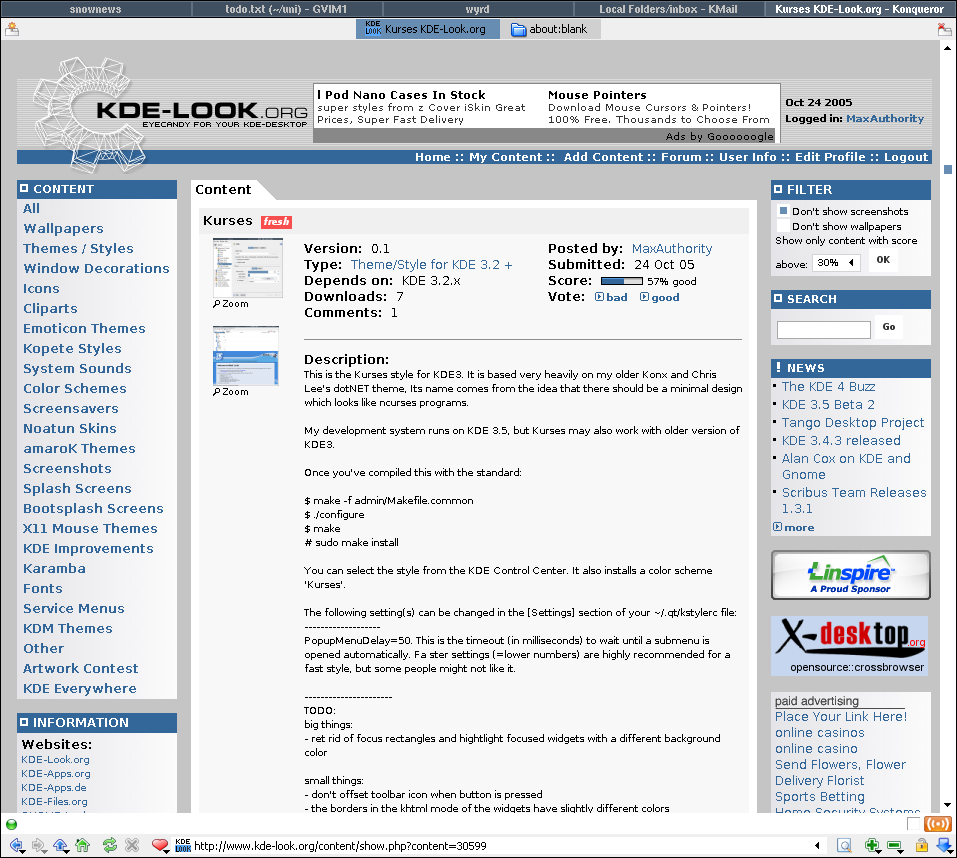This screenshot has width=957, height=858.
Task: Open Edit Profile in the site menu
Action: pyautogui.click(x=830, y=157)
